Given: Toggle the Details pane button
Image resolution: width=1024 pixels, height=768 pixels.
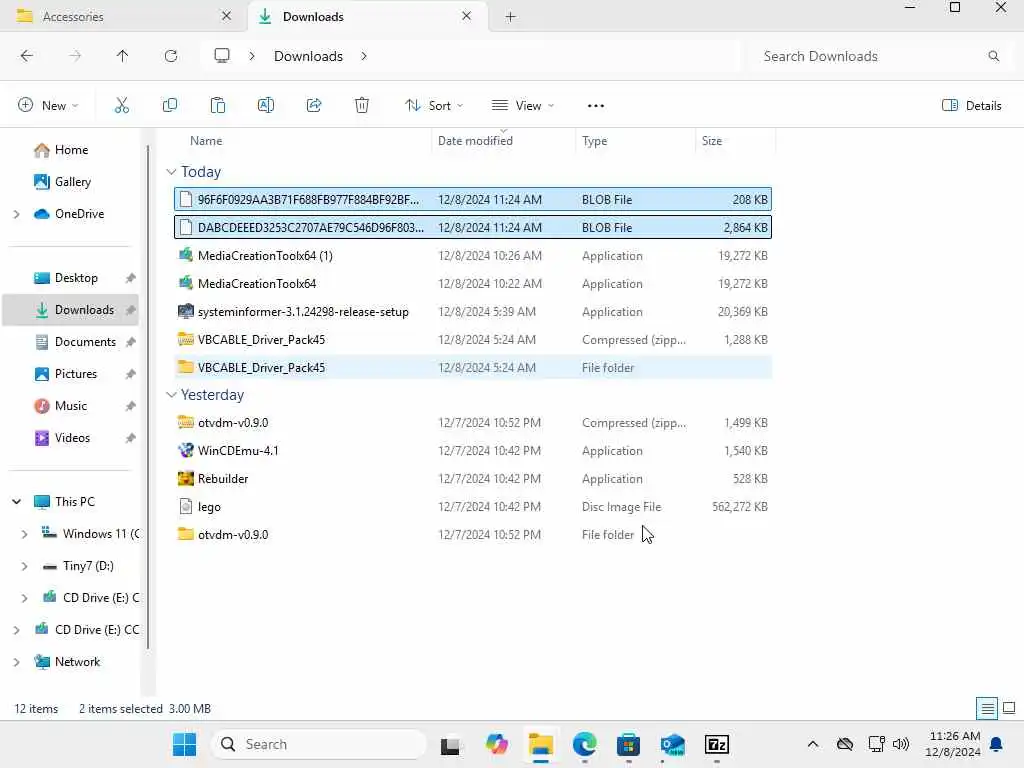Looking at the screenshot, I should [x=972, y=105].
